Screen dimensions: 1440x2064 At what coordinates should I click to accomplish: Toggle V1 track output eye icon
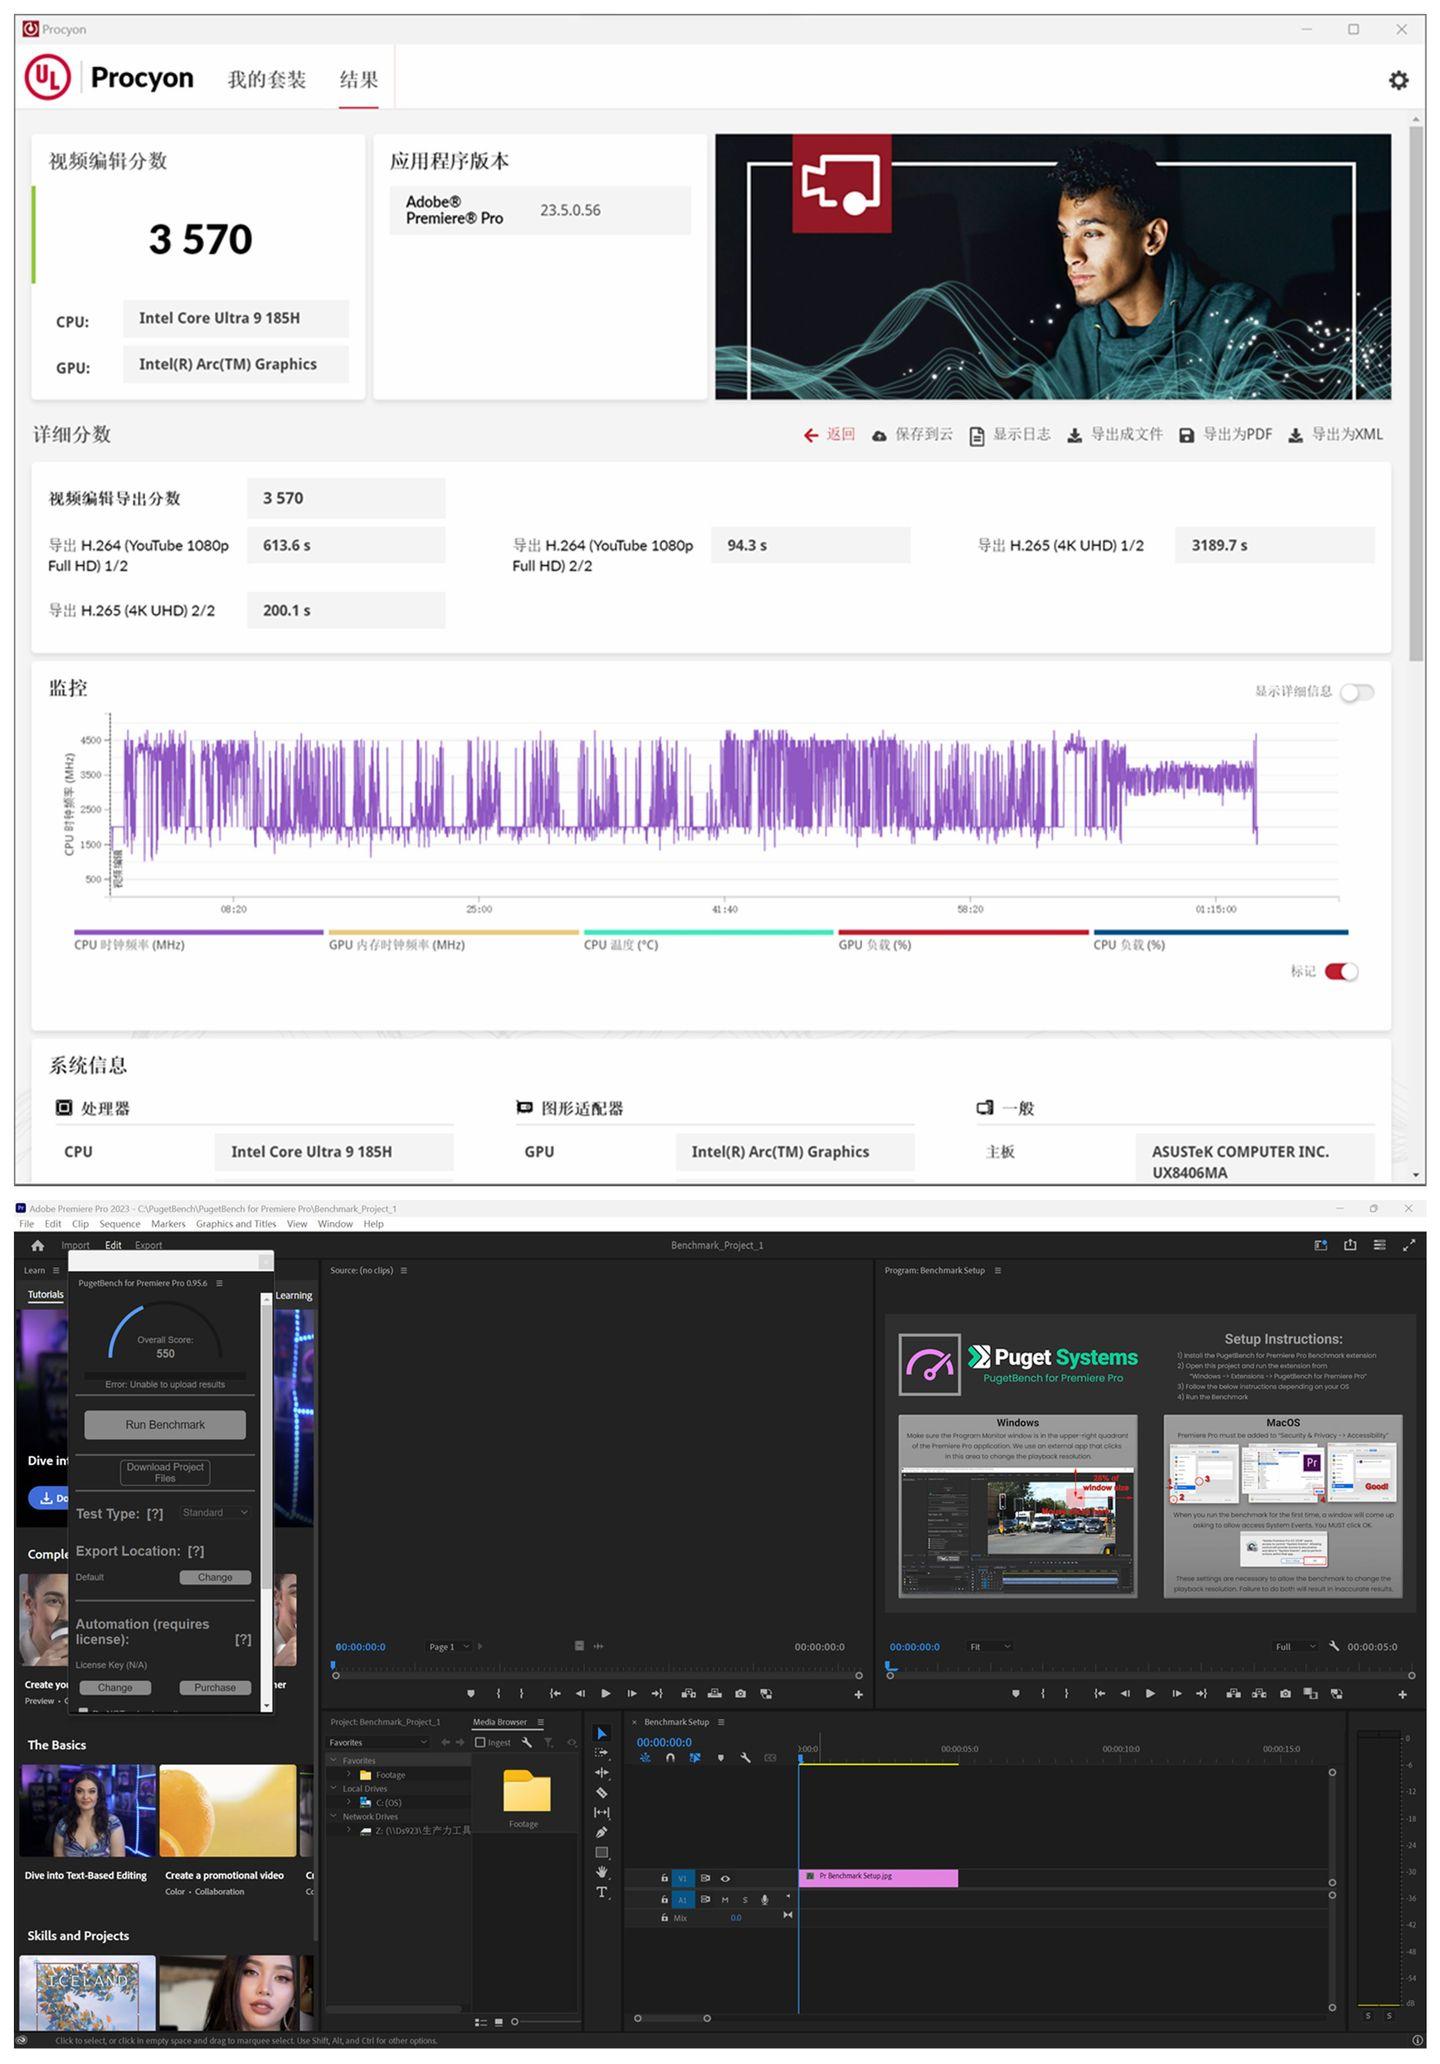[x=725, y=1878]
